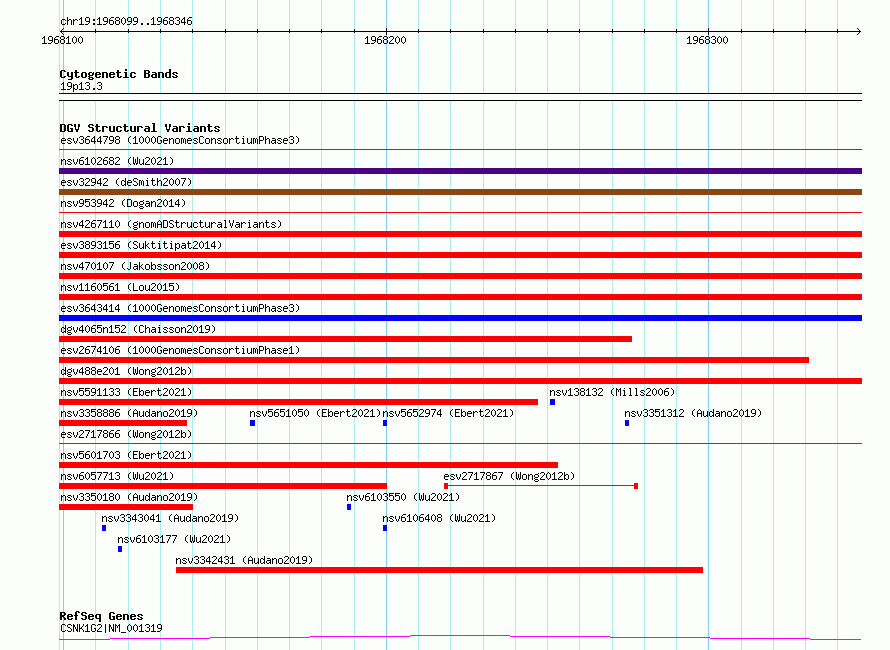Click the 19p13.3 band label

click(x=81, y=86)
